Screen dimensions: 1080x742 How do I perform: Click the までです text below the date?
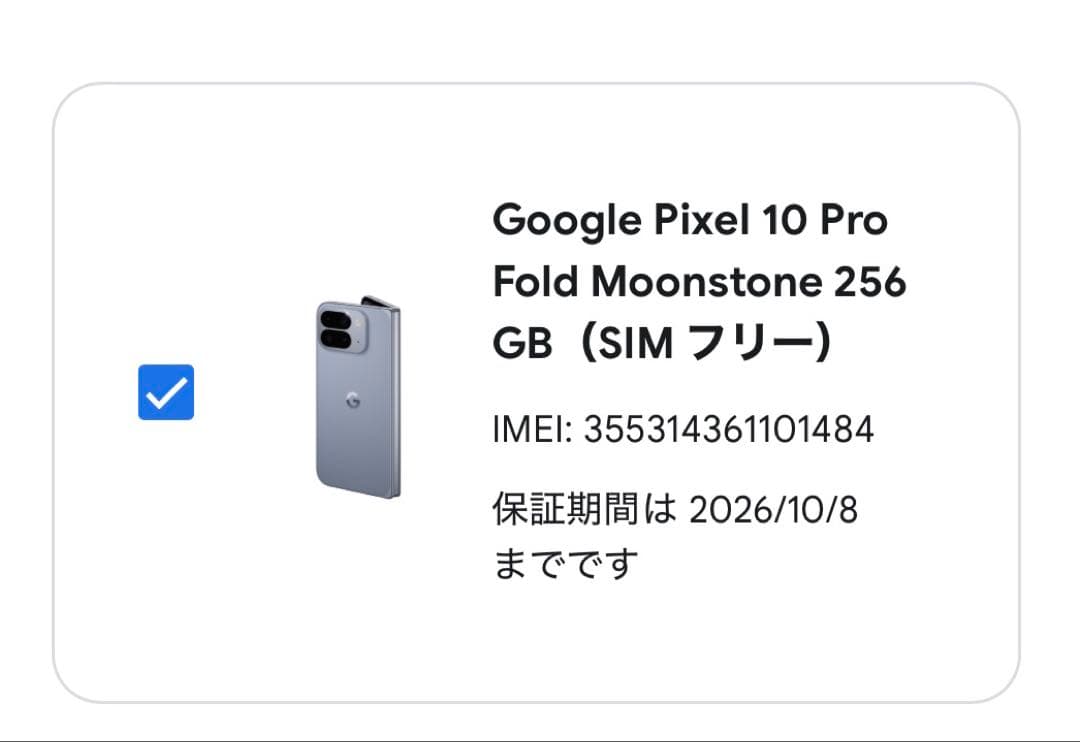[x=565, y=565]
